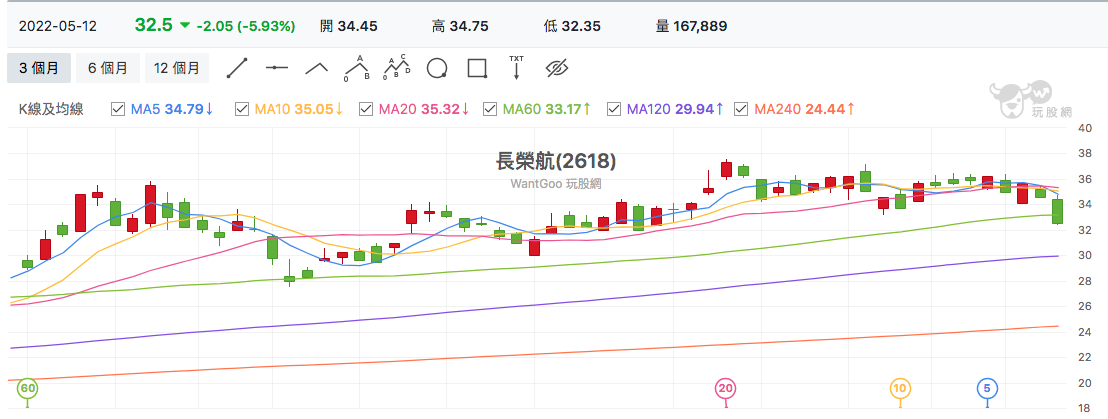Viewport: 1108px width, 419px height.
Task: Uncheck the MA240 moving average checkbox
Action: 741,110
